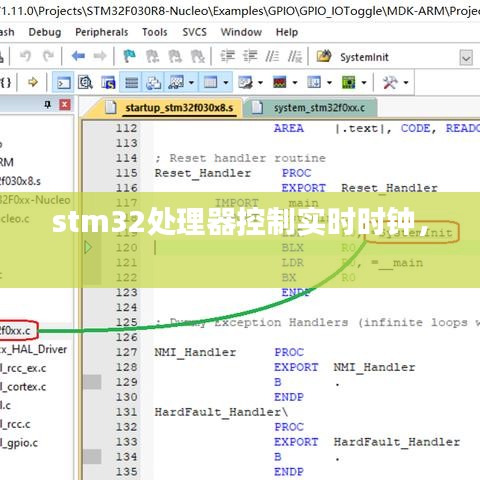Open the Serial Windows icon
Image resolution: width=480 pixels, height=480 pixels.
pos(246,82)
